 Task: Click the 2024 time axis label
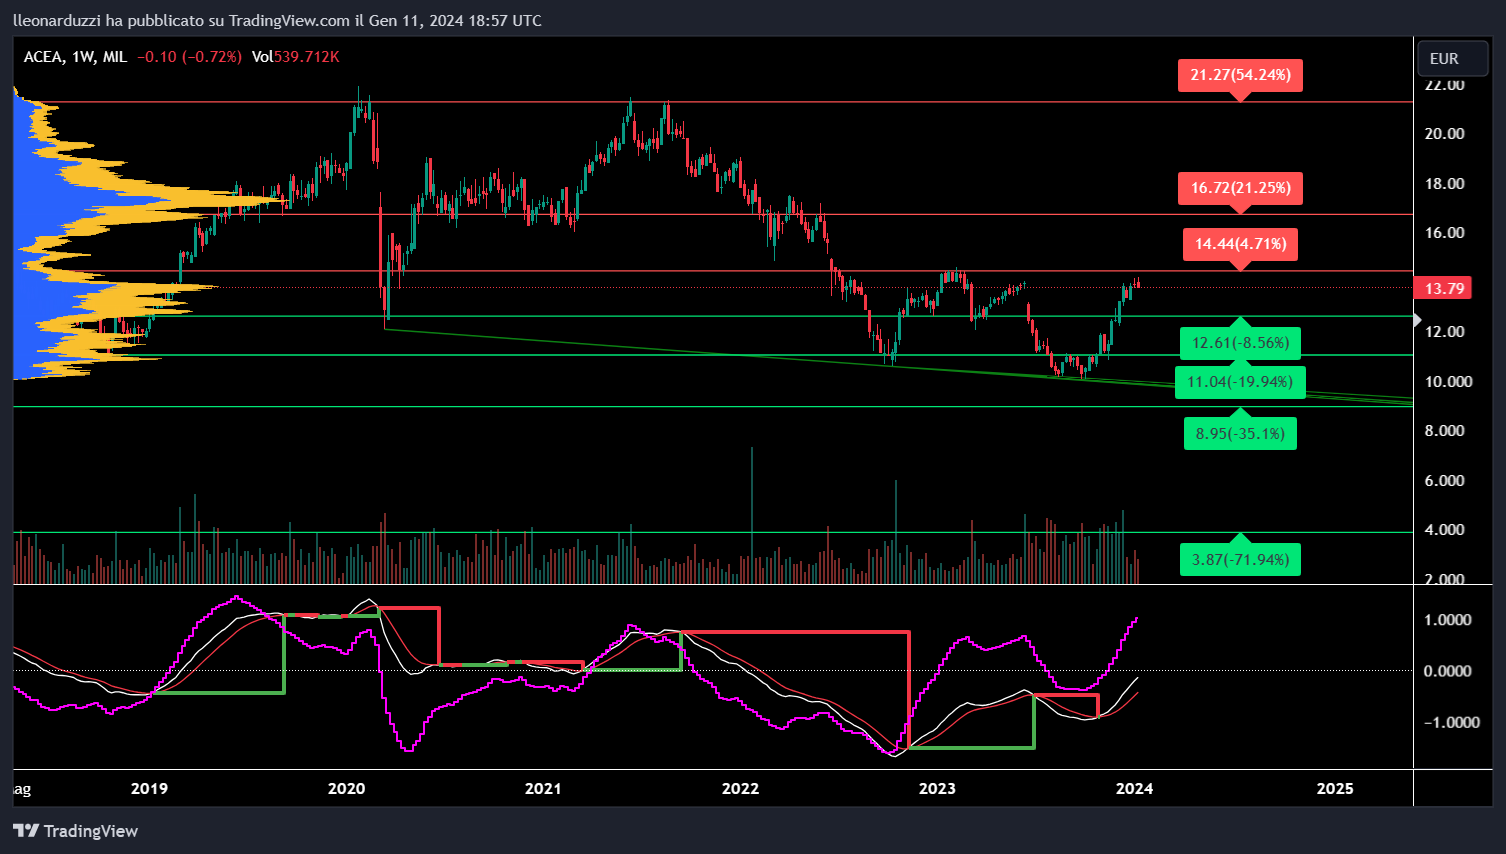tap(1134, 788)
